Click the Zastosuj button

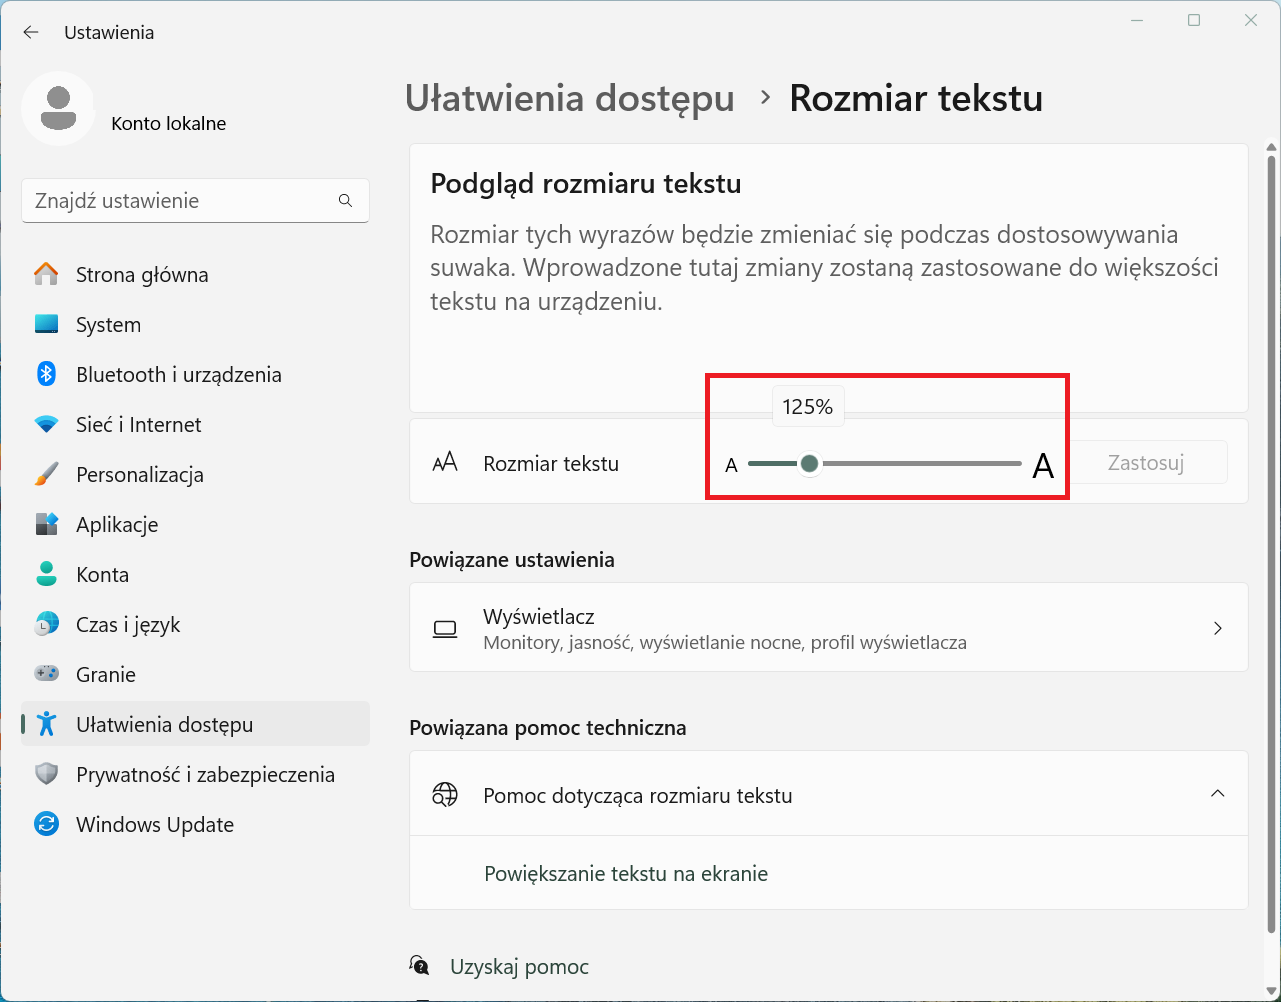[1146, 463]
